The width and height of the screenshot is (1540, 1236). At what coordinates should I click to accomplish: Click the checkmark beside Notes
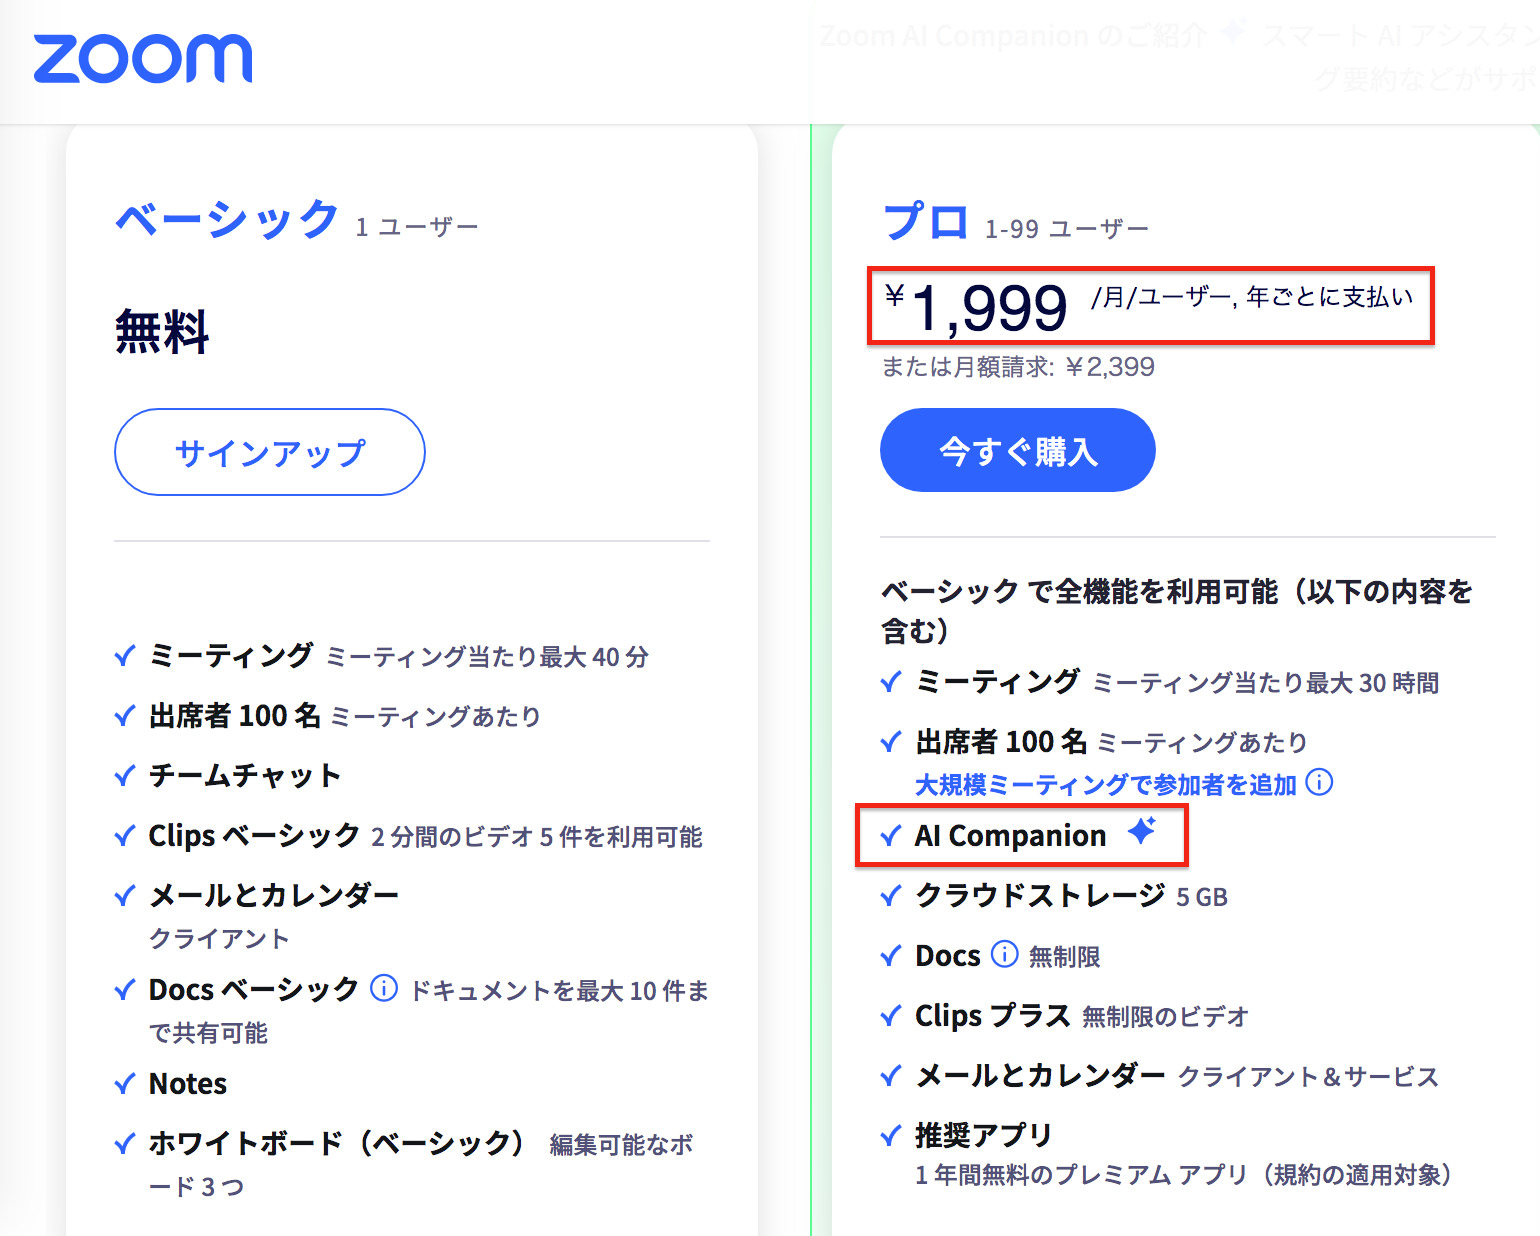126,1084
